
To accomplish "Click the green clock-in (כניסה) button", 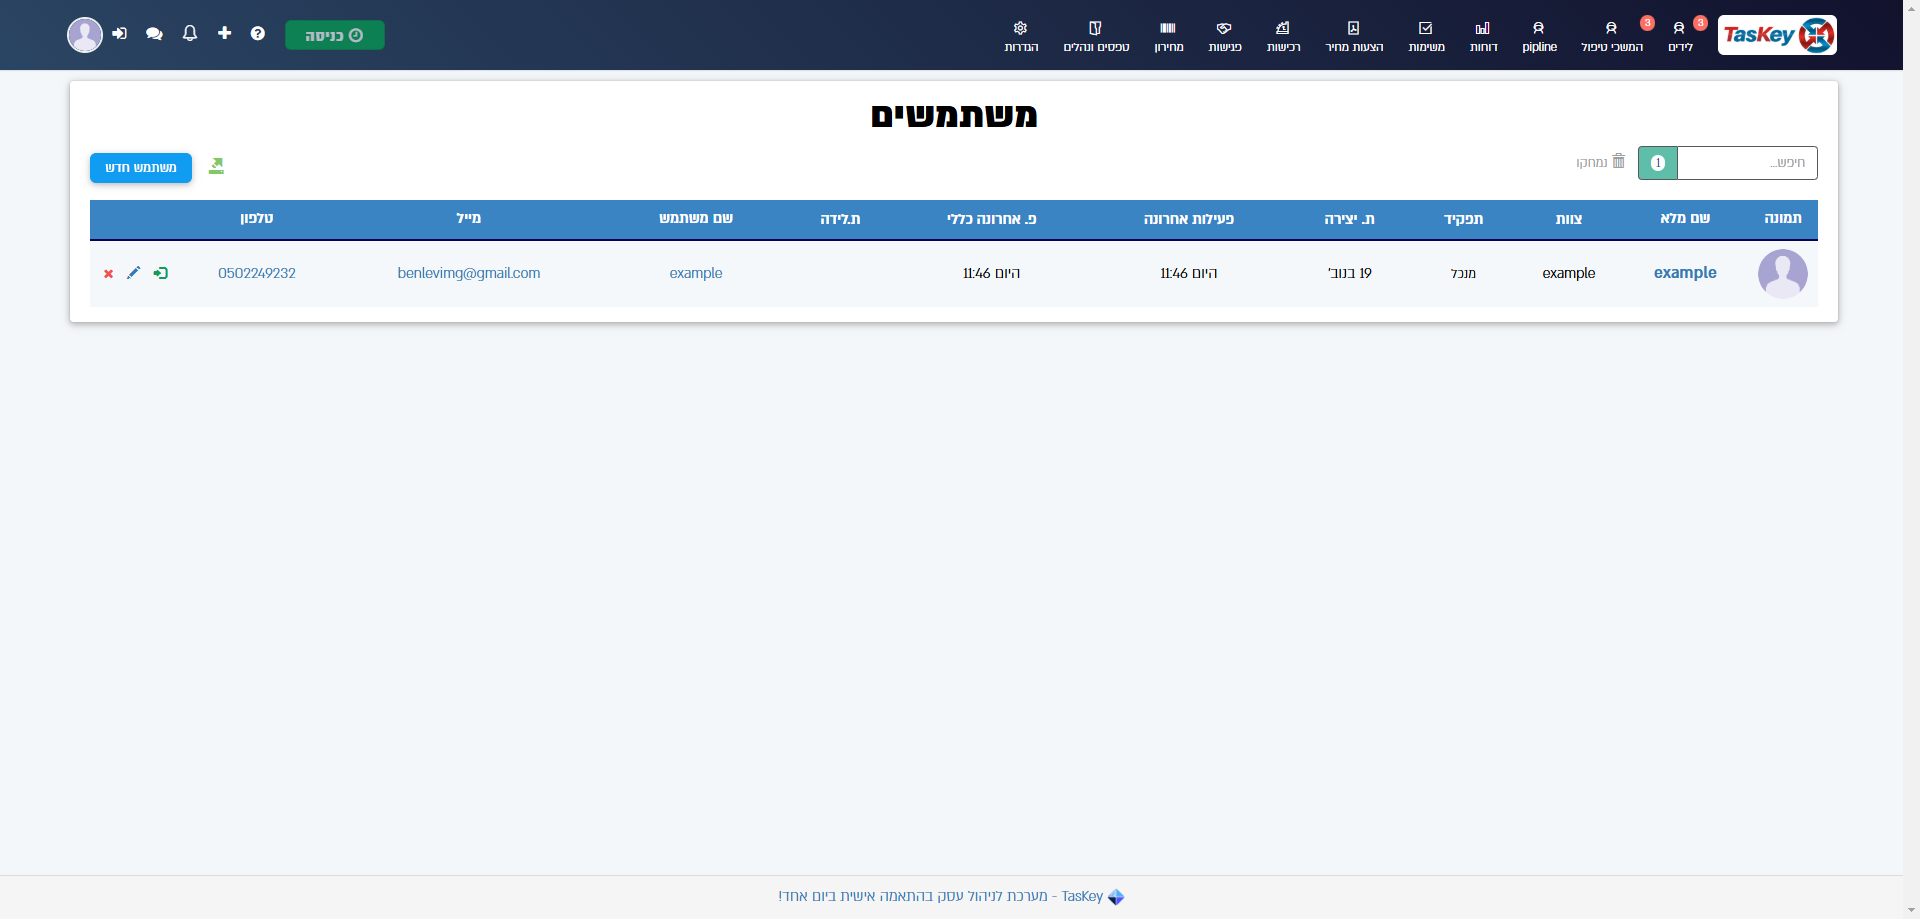I will pyautogui.click(x=335, y=35).
